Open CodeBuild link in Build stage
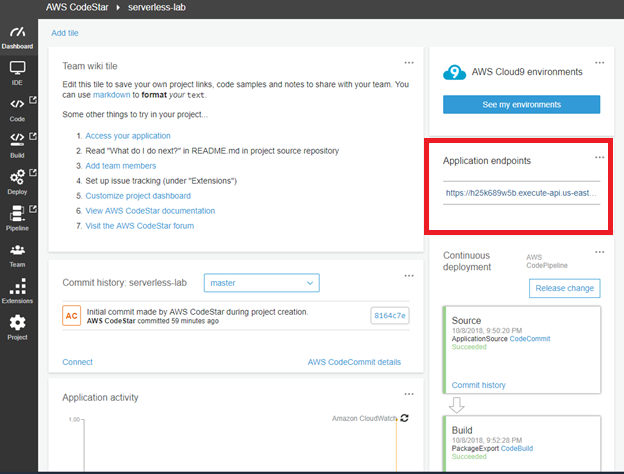 517,449
